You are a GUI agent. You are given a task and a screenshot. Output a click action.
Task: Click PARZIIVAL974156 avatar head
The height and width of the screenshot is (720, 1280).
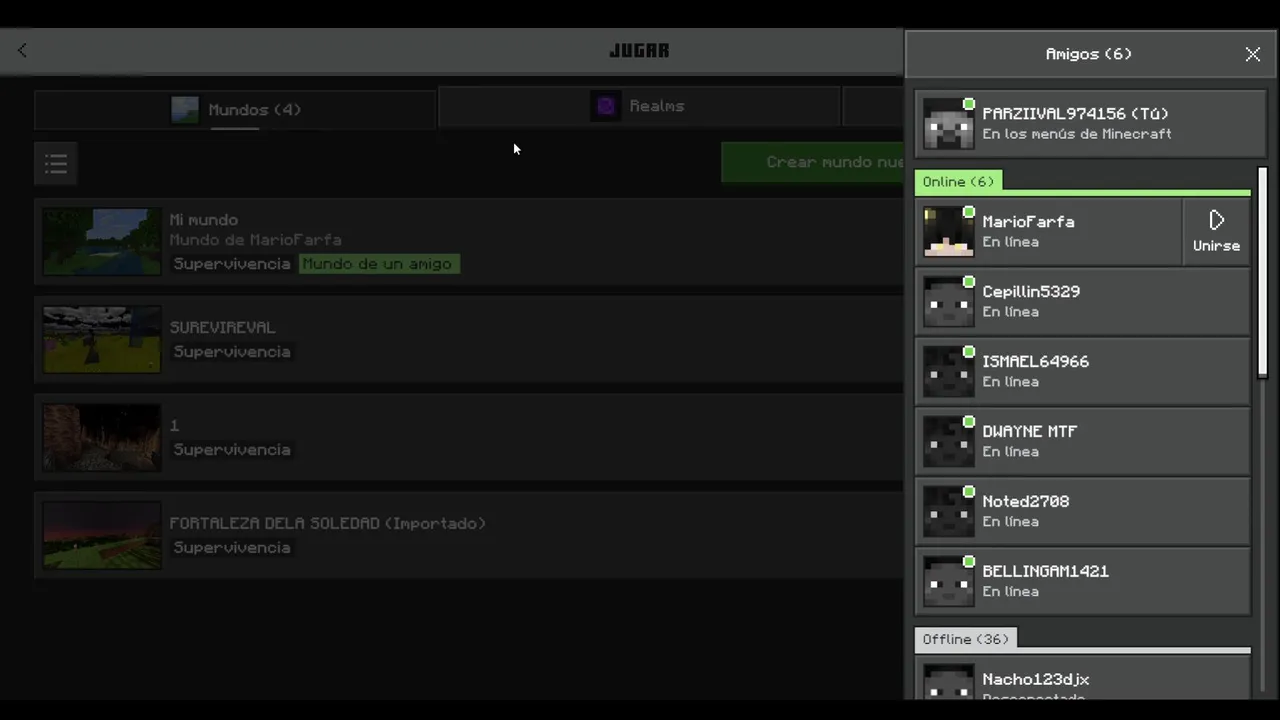point(948,124)
